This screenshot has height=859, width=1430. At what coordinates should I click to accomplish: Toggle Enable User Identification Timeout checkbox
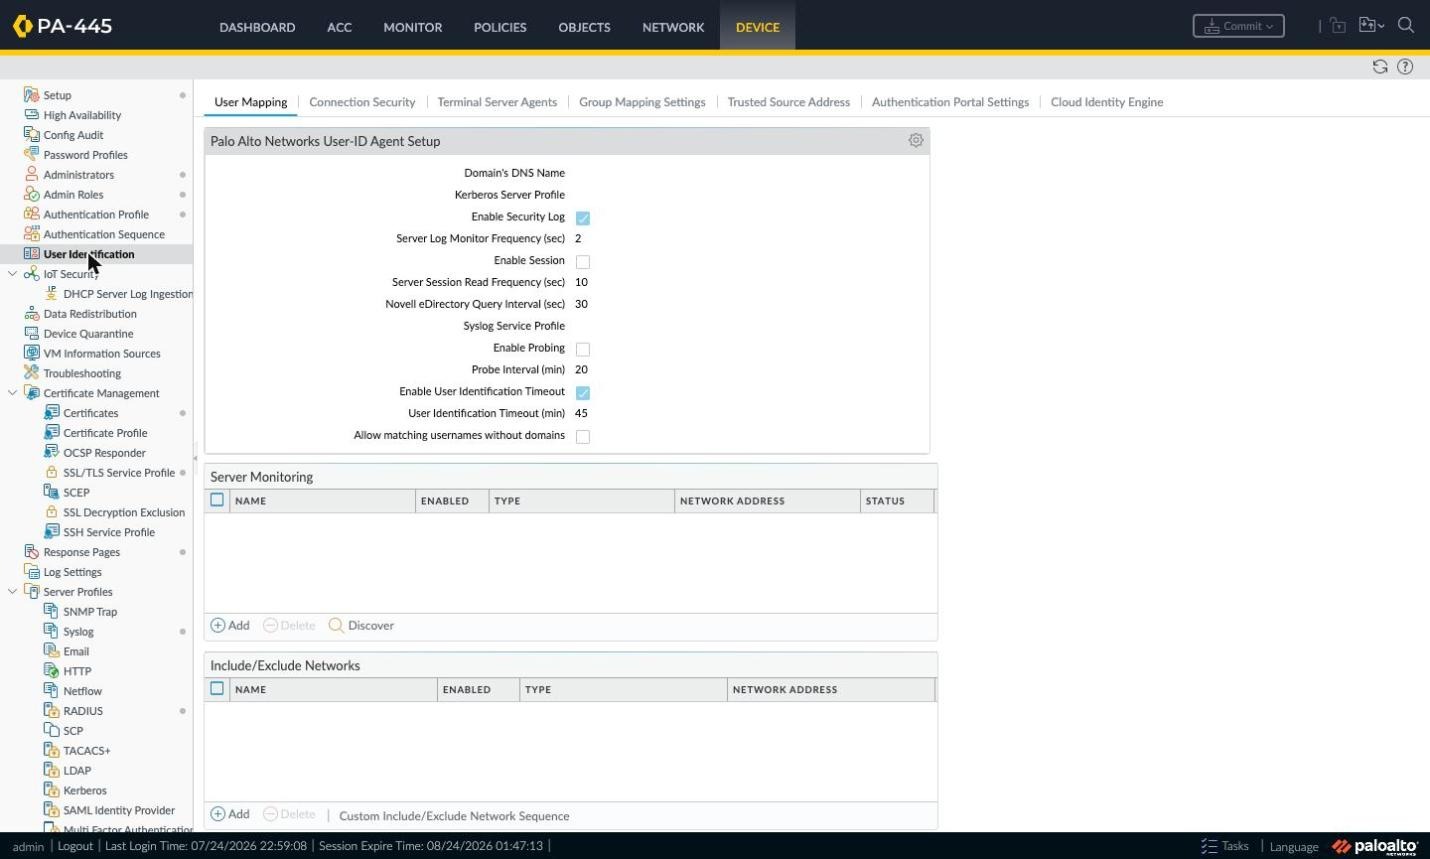coord(583,393)
